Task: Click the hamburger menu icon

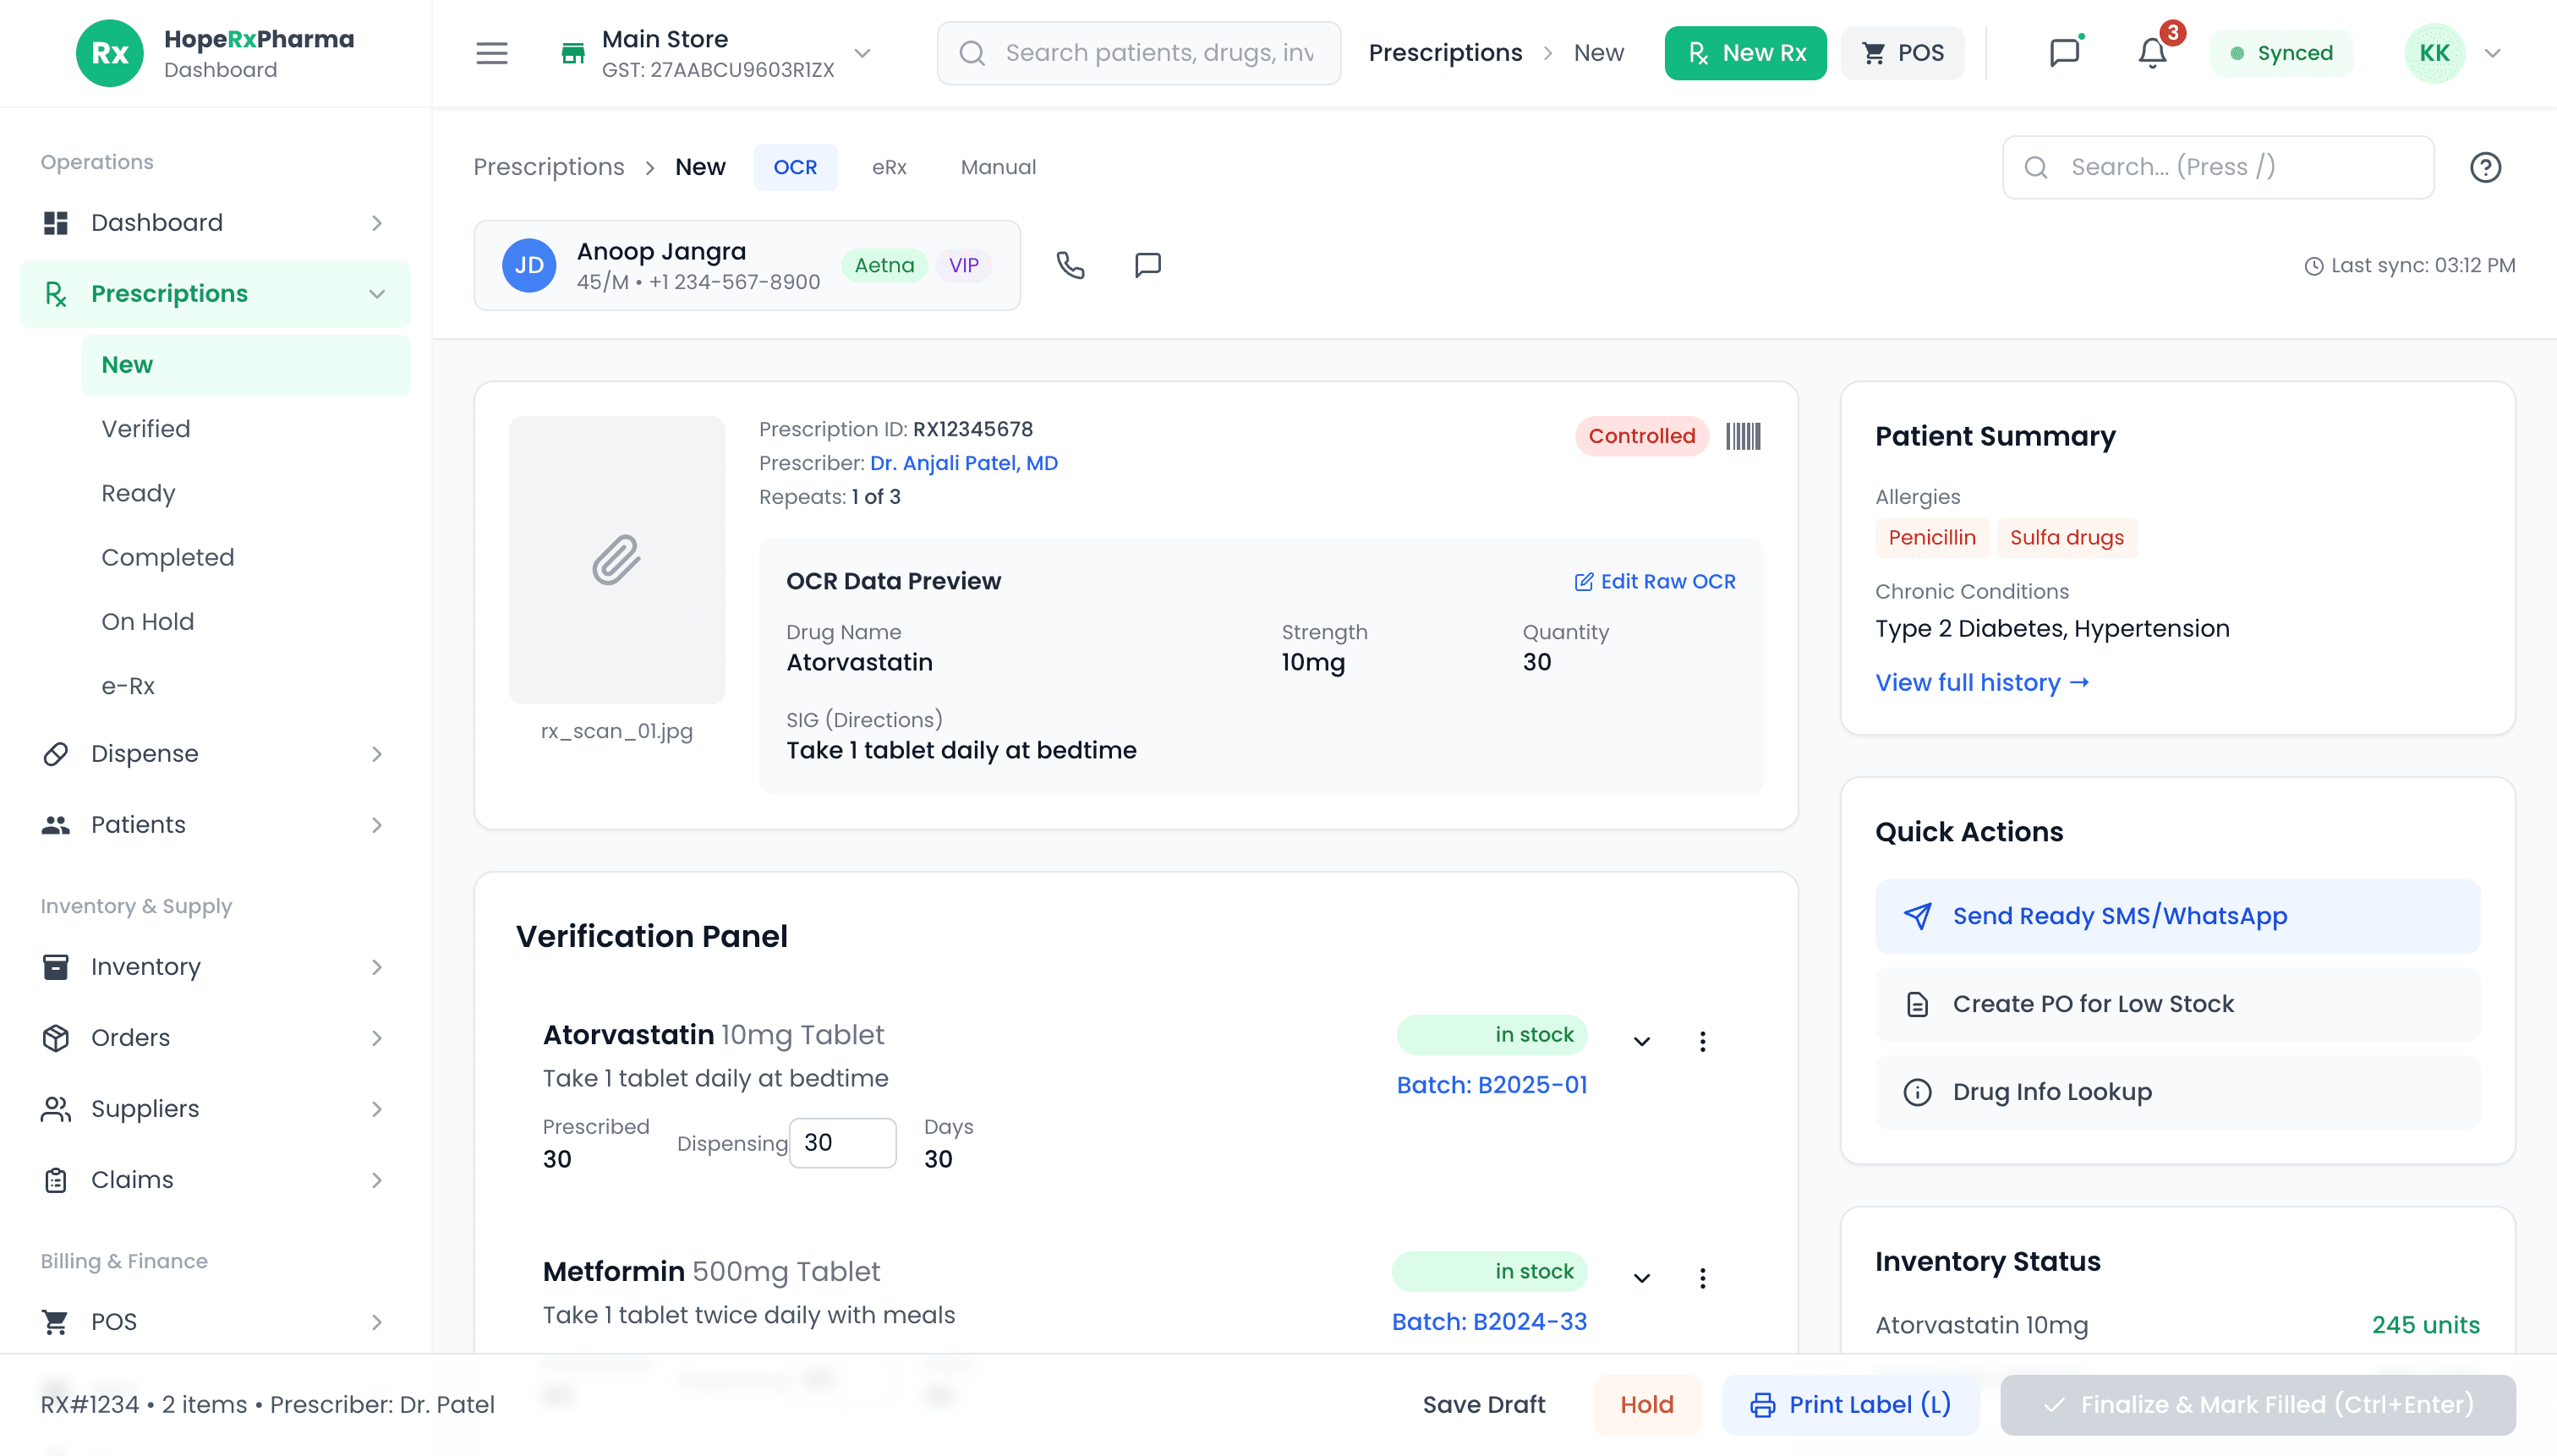Action: (491, 53)
